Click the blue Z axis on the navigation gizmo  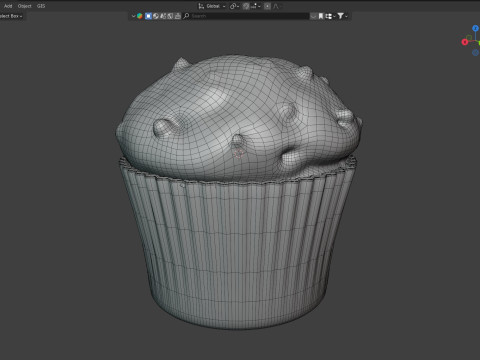[x=475, y=28]
